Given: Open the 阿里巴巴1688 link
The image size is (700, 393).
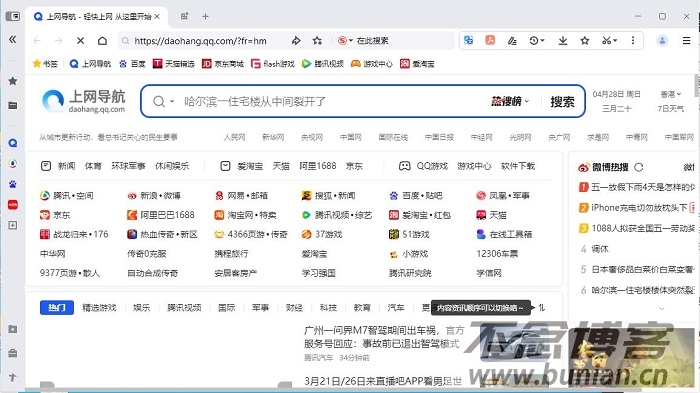Looking at the screenshot, I should point(161,215).
